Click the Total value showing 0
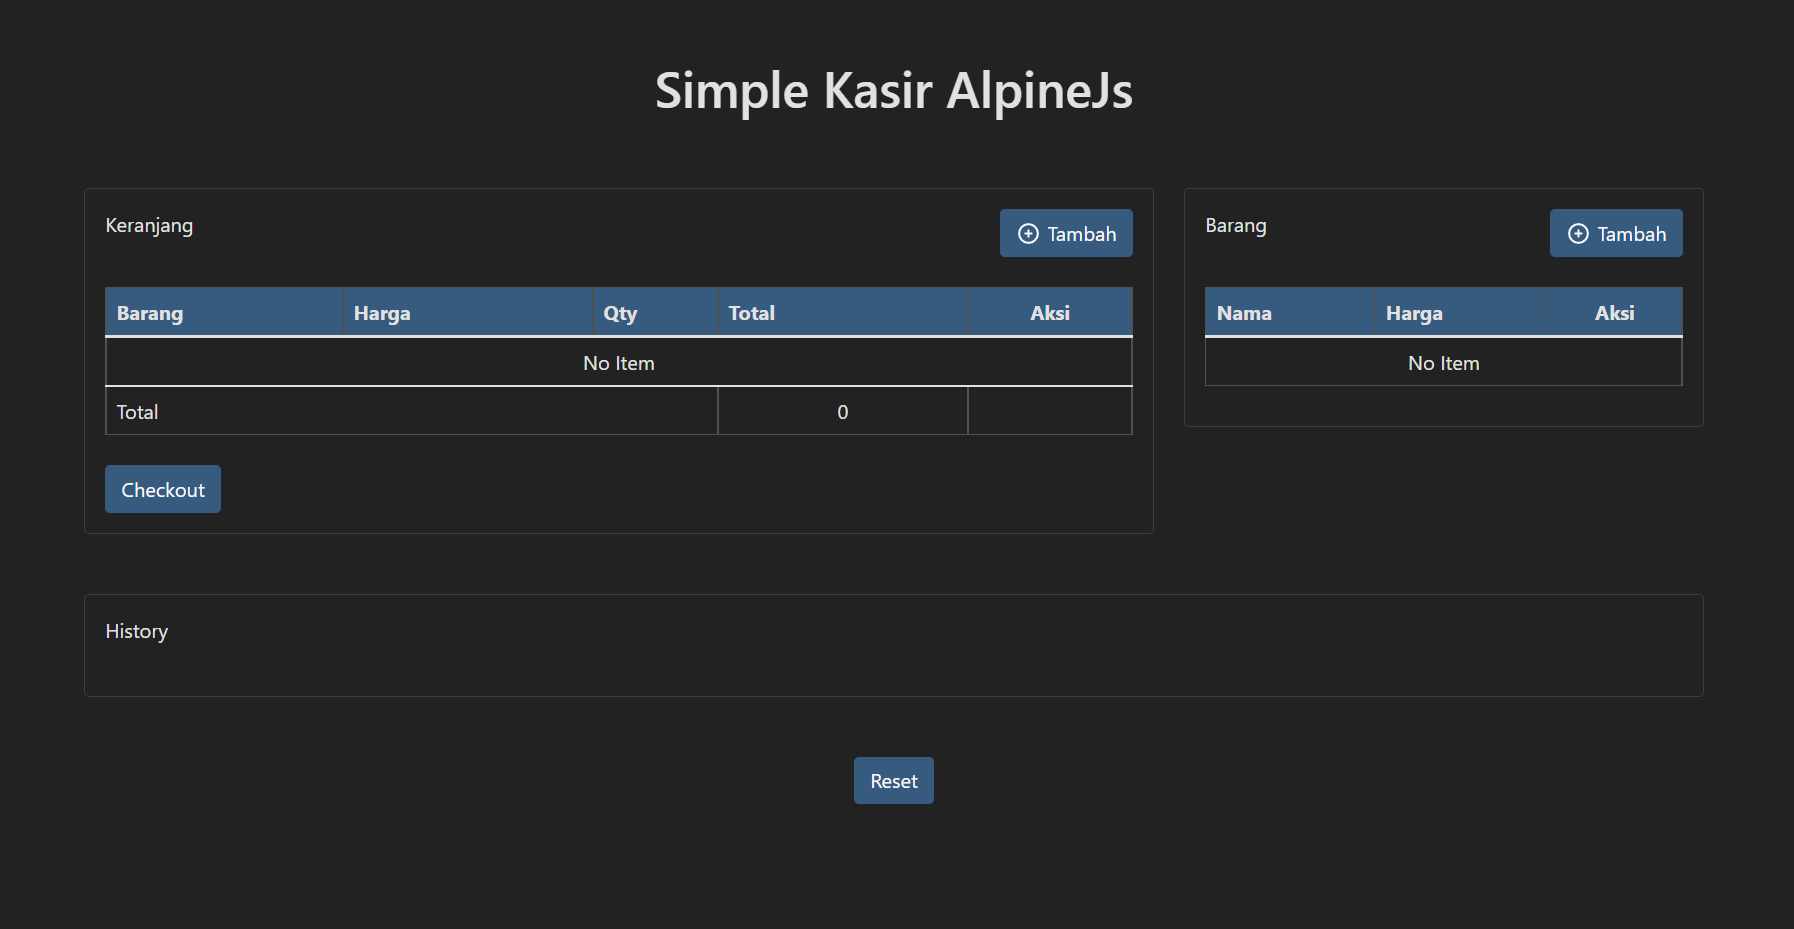Screen dimensions: 1794x929 click(x=842, y=411)
